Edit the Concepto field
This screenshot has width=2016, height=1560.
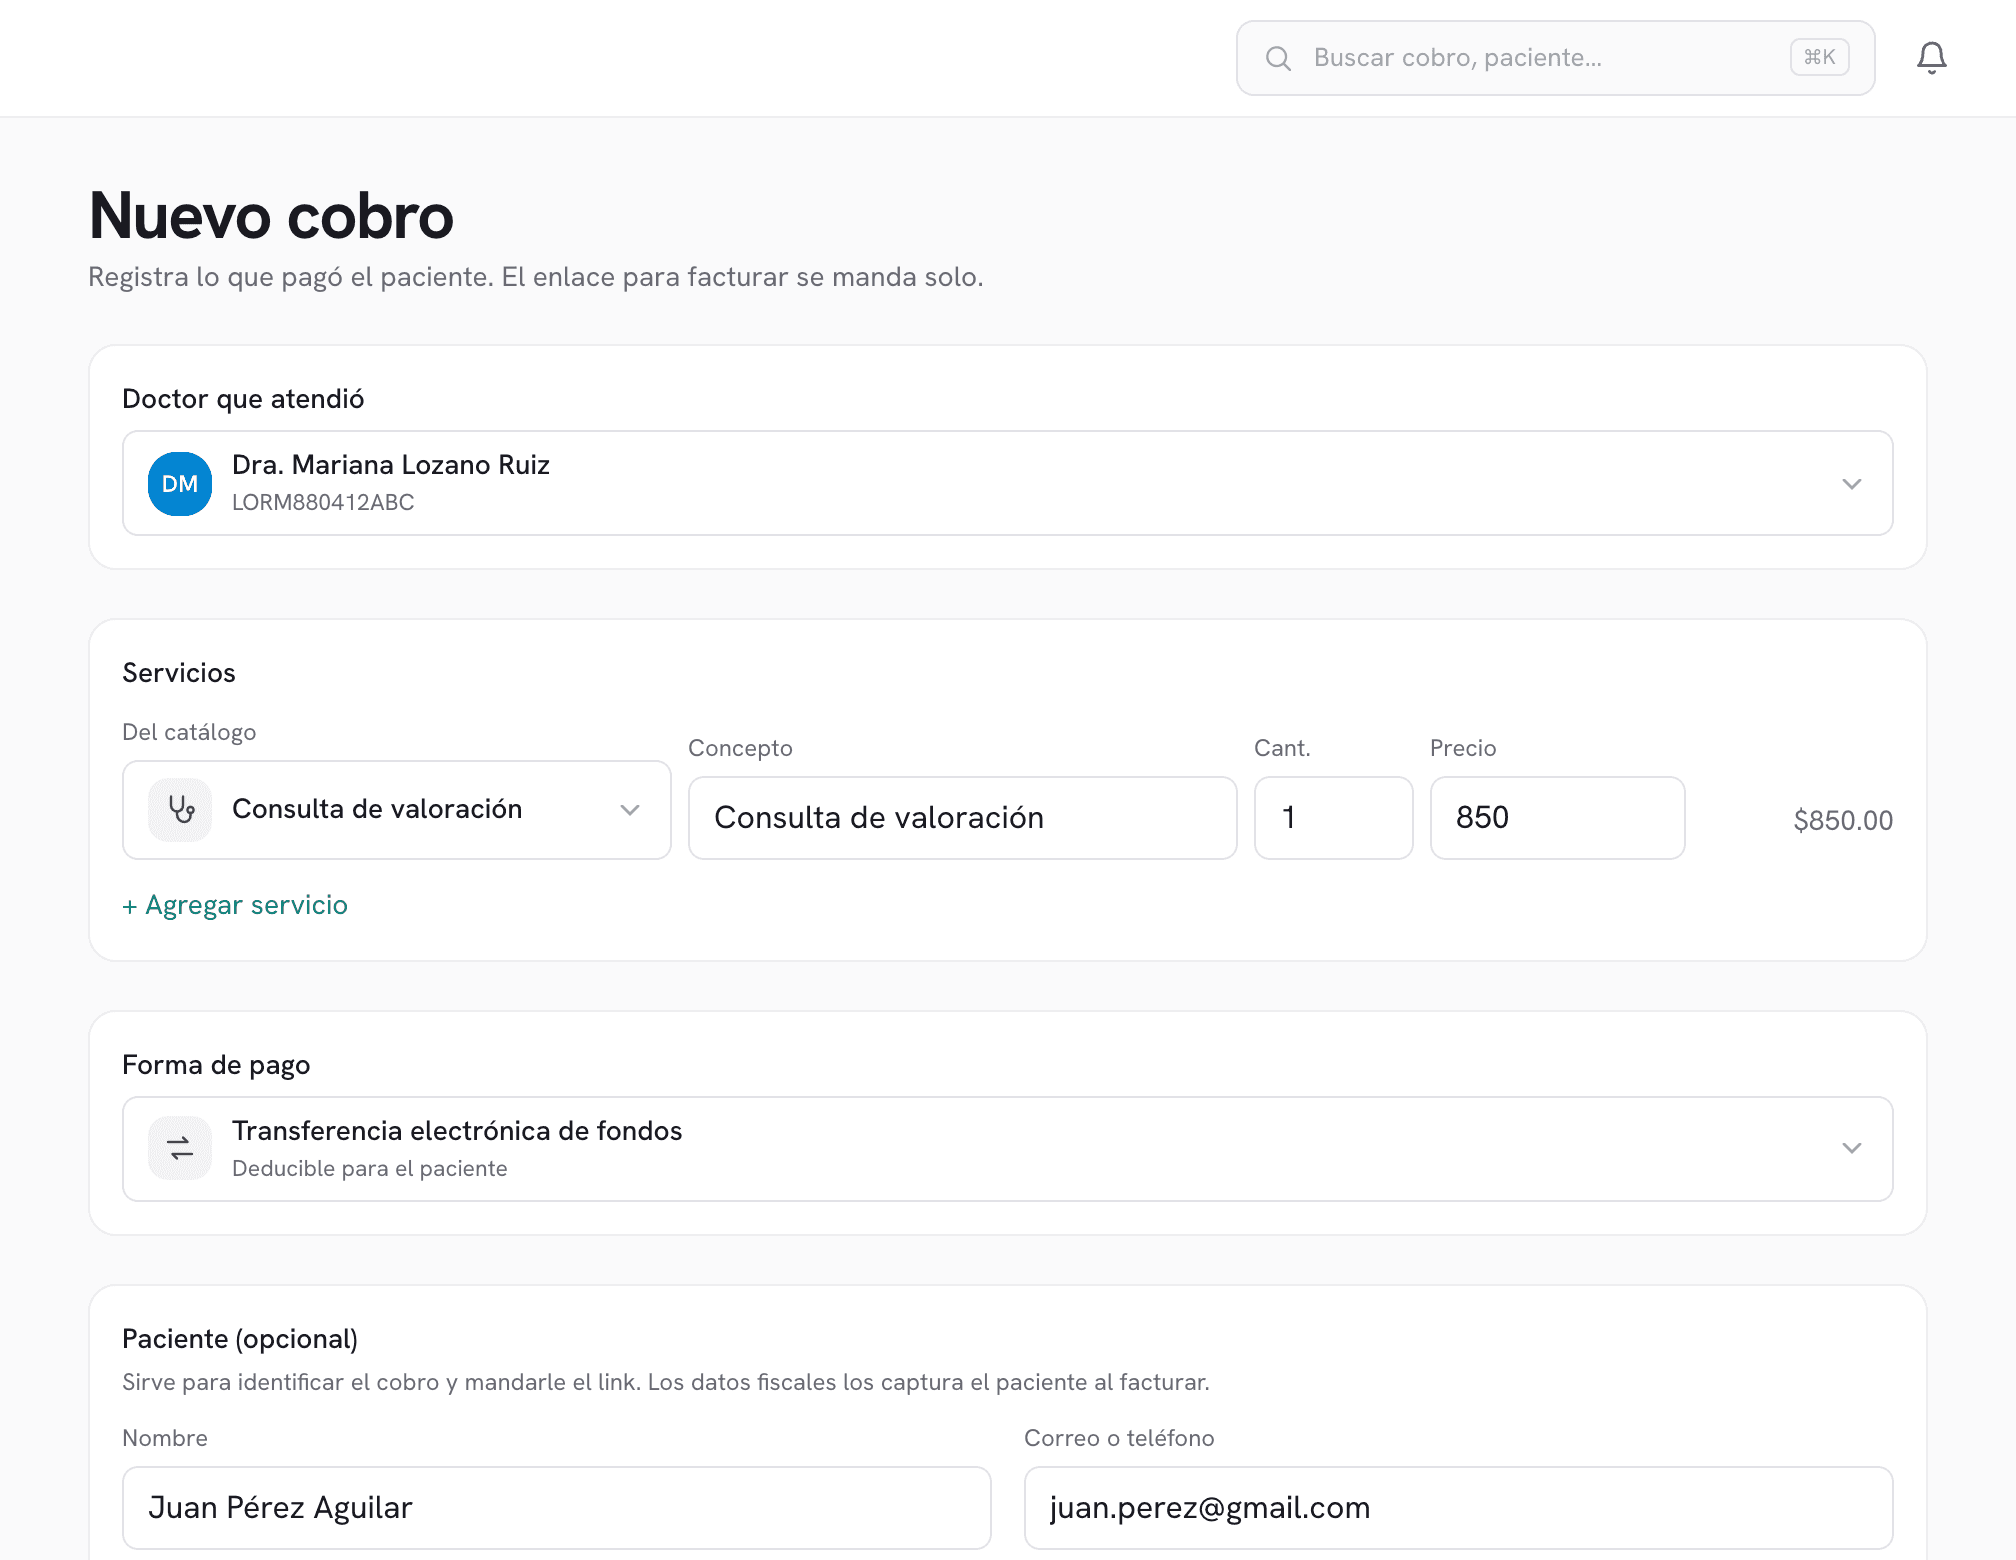point(963,818)
